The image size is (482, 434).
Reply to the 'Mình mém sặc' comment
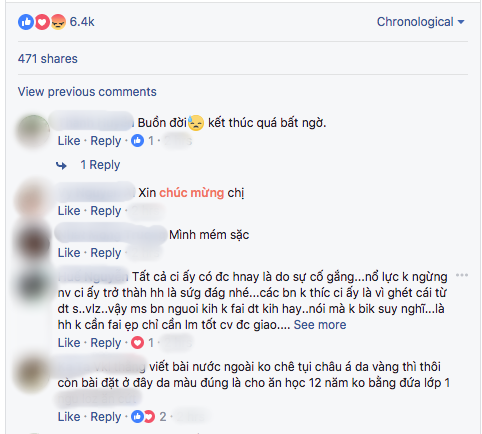(106, 253)
